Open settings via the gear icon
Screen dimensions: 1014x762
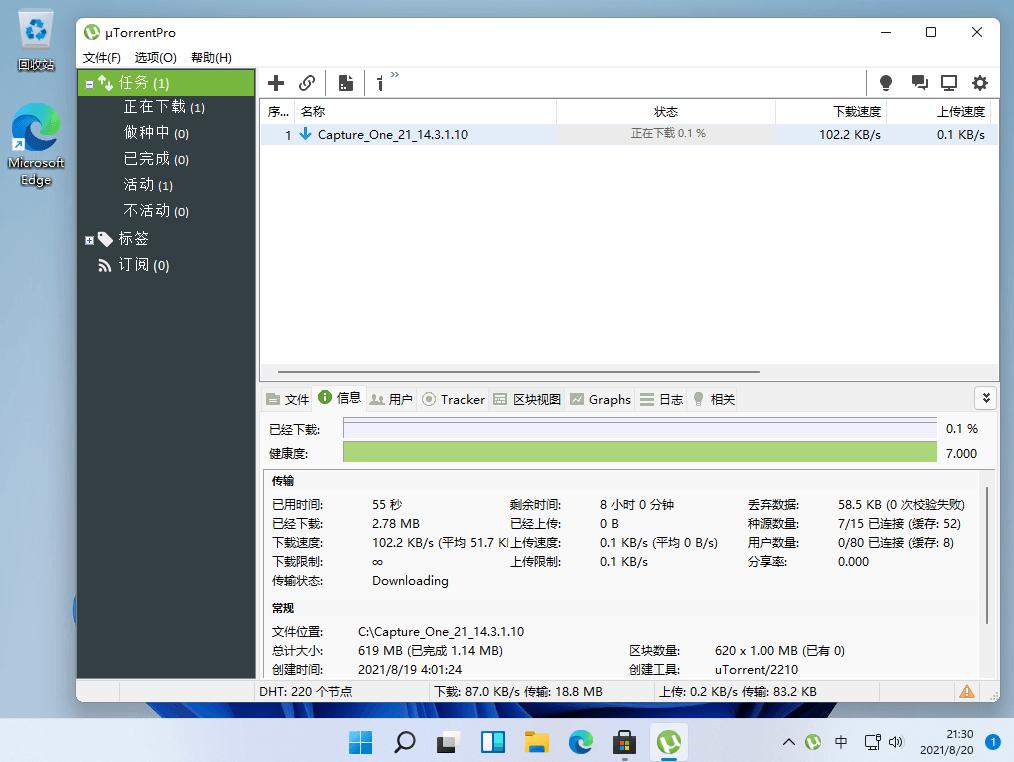click(980, 83)
